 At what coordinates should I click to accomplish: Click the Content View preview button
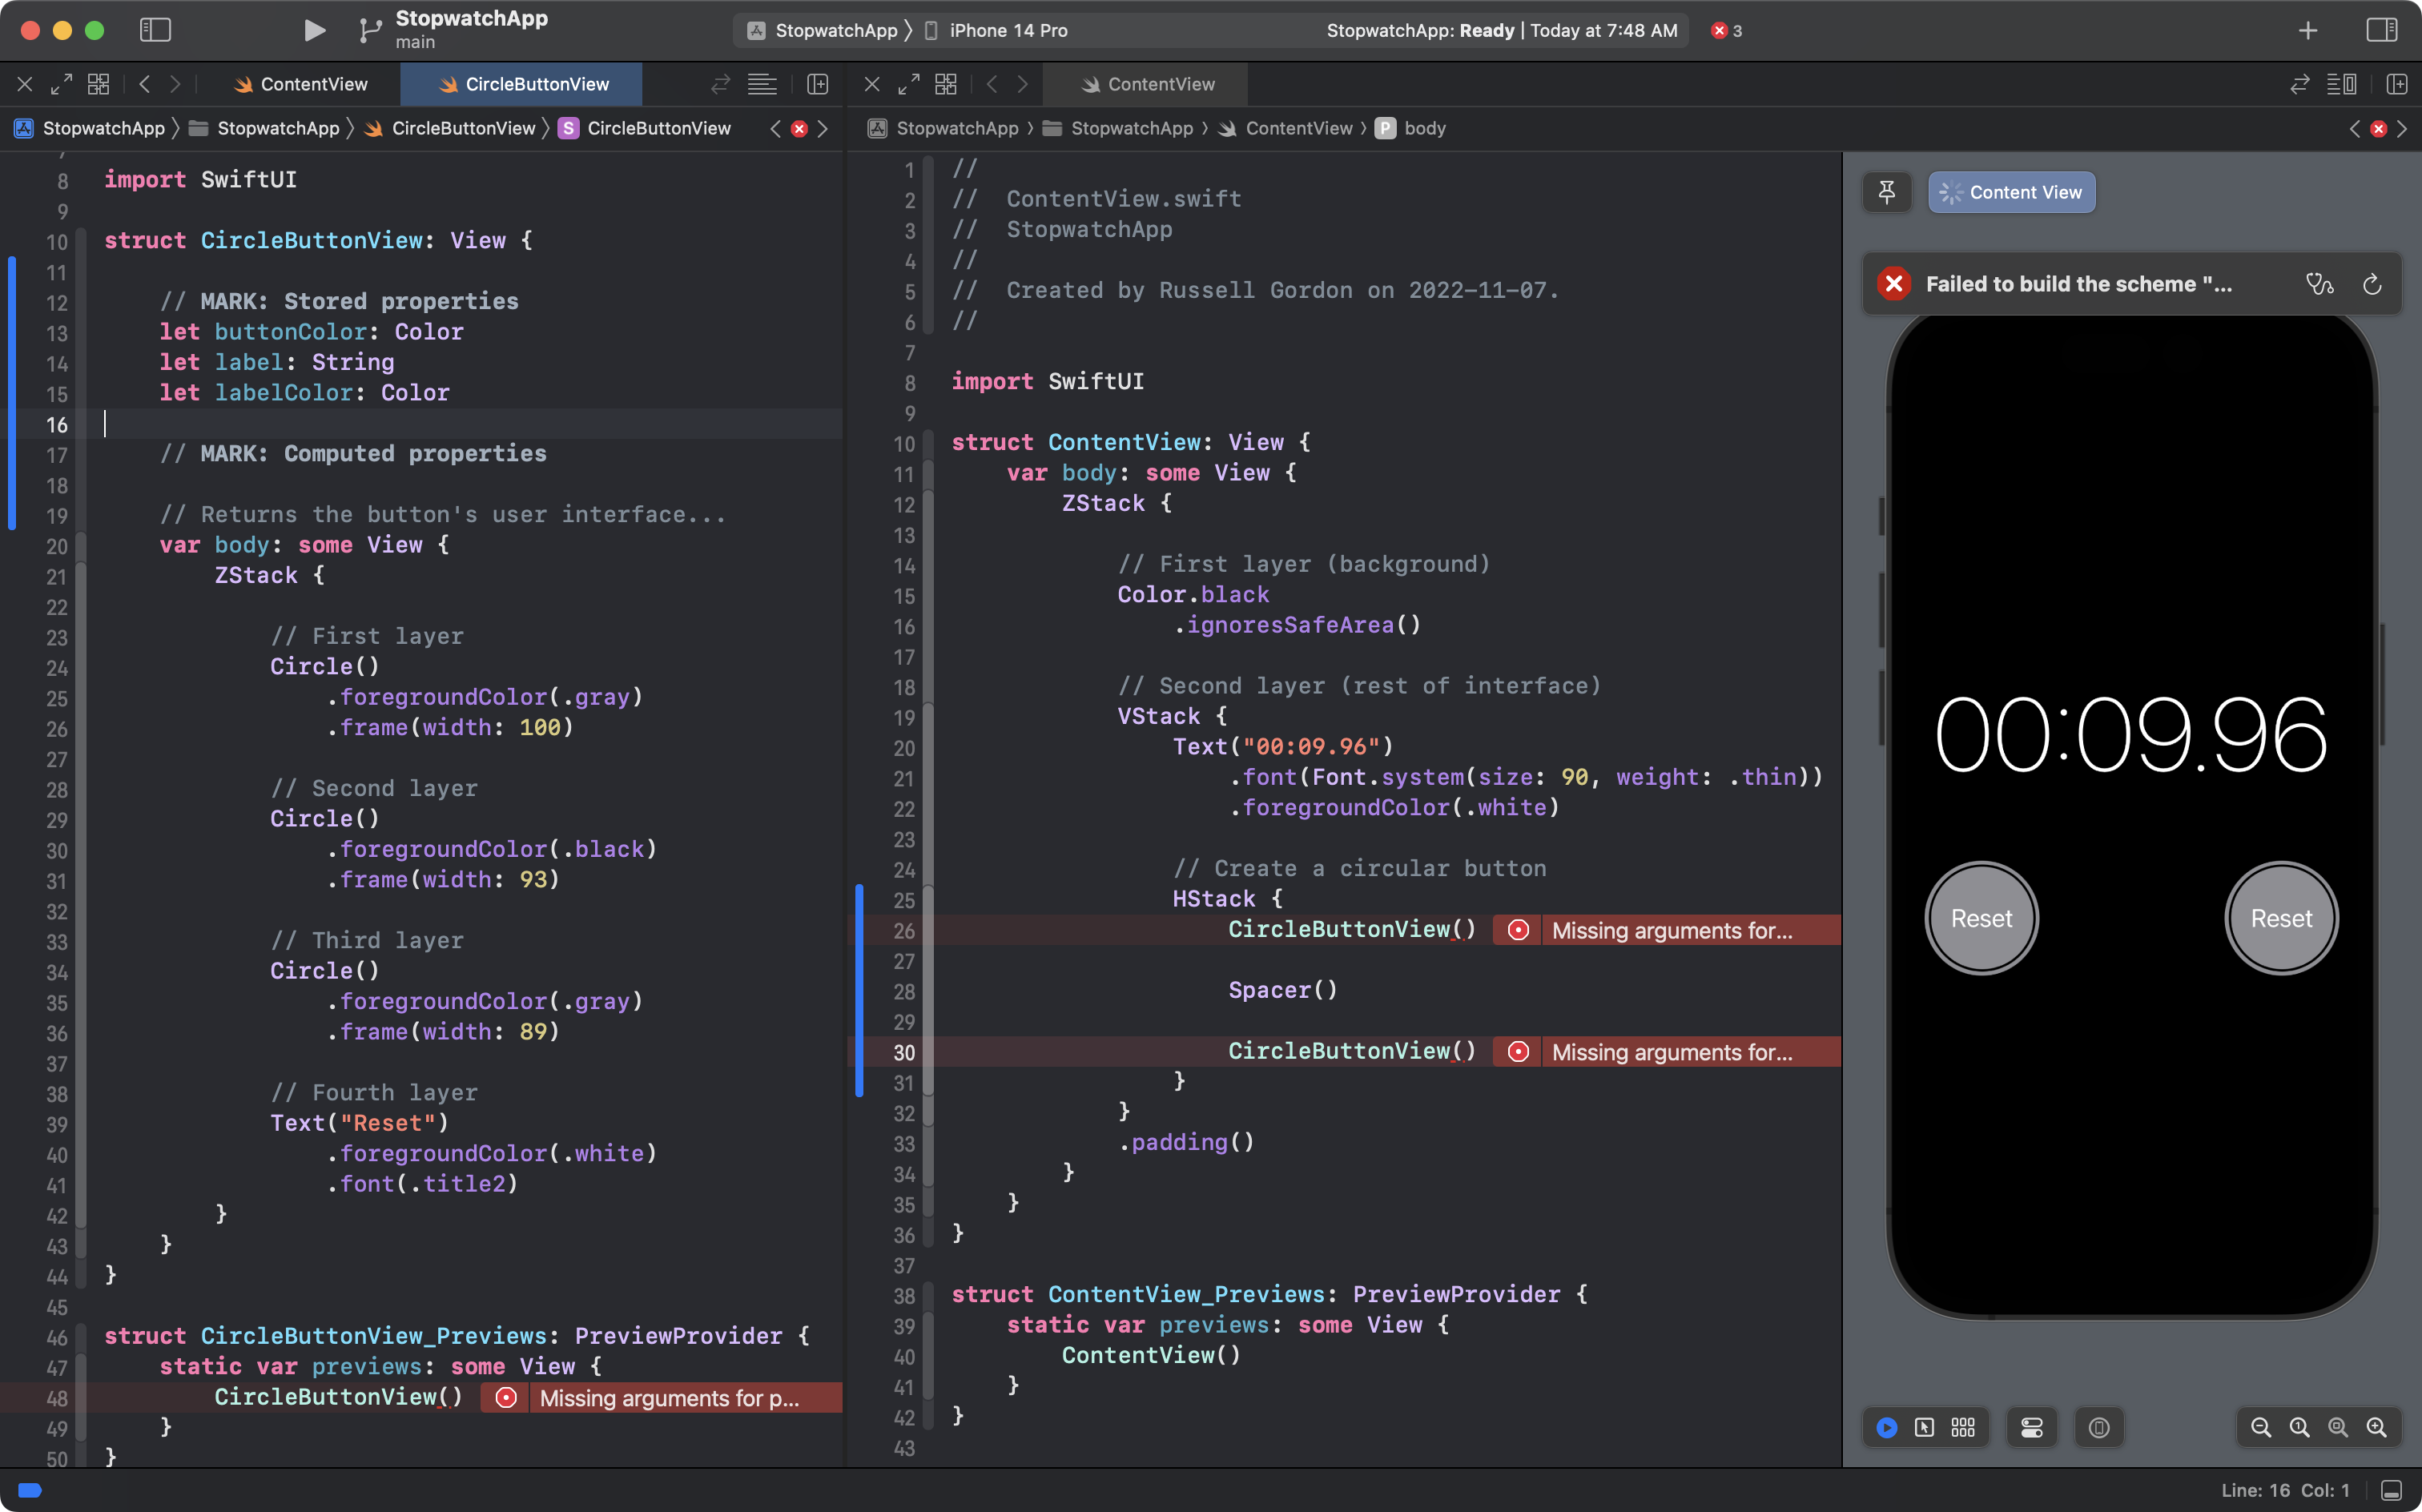[2011, 192]
